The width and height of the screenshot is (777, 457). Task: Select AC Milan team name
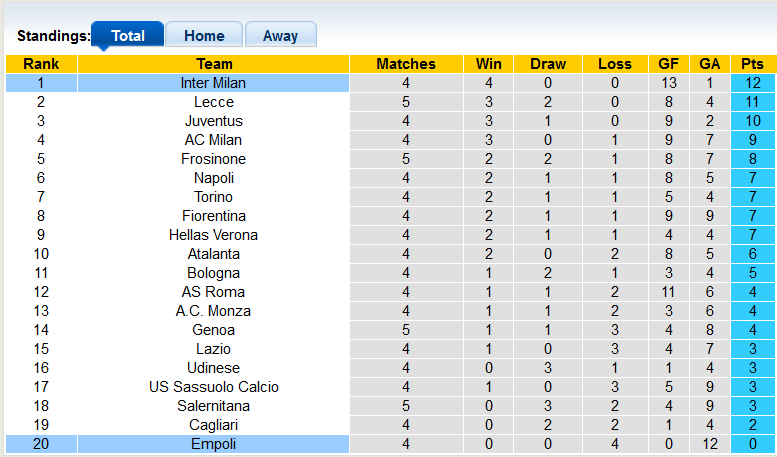[x=213, y=140]
